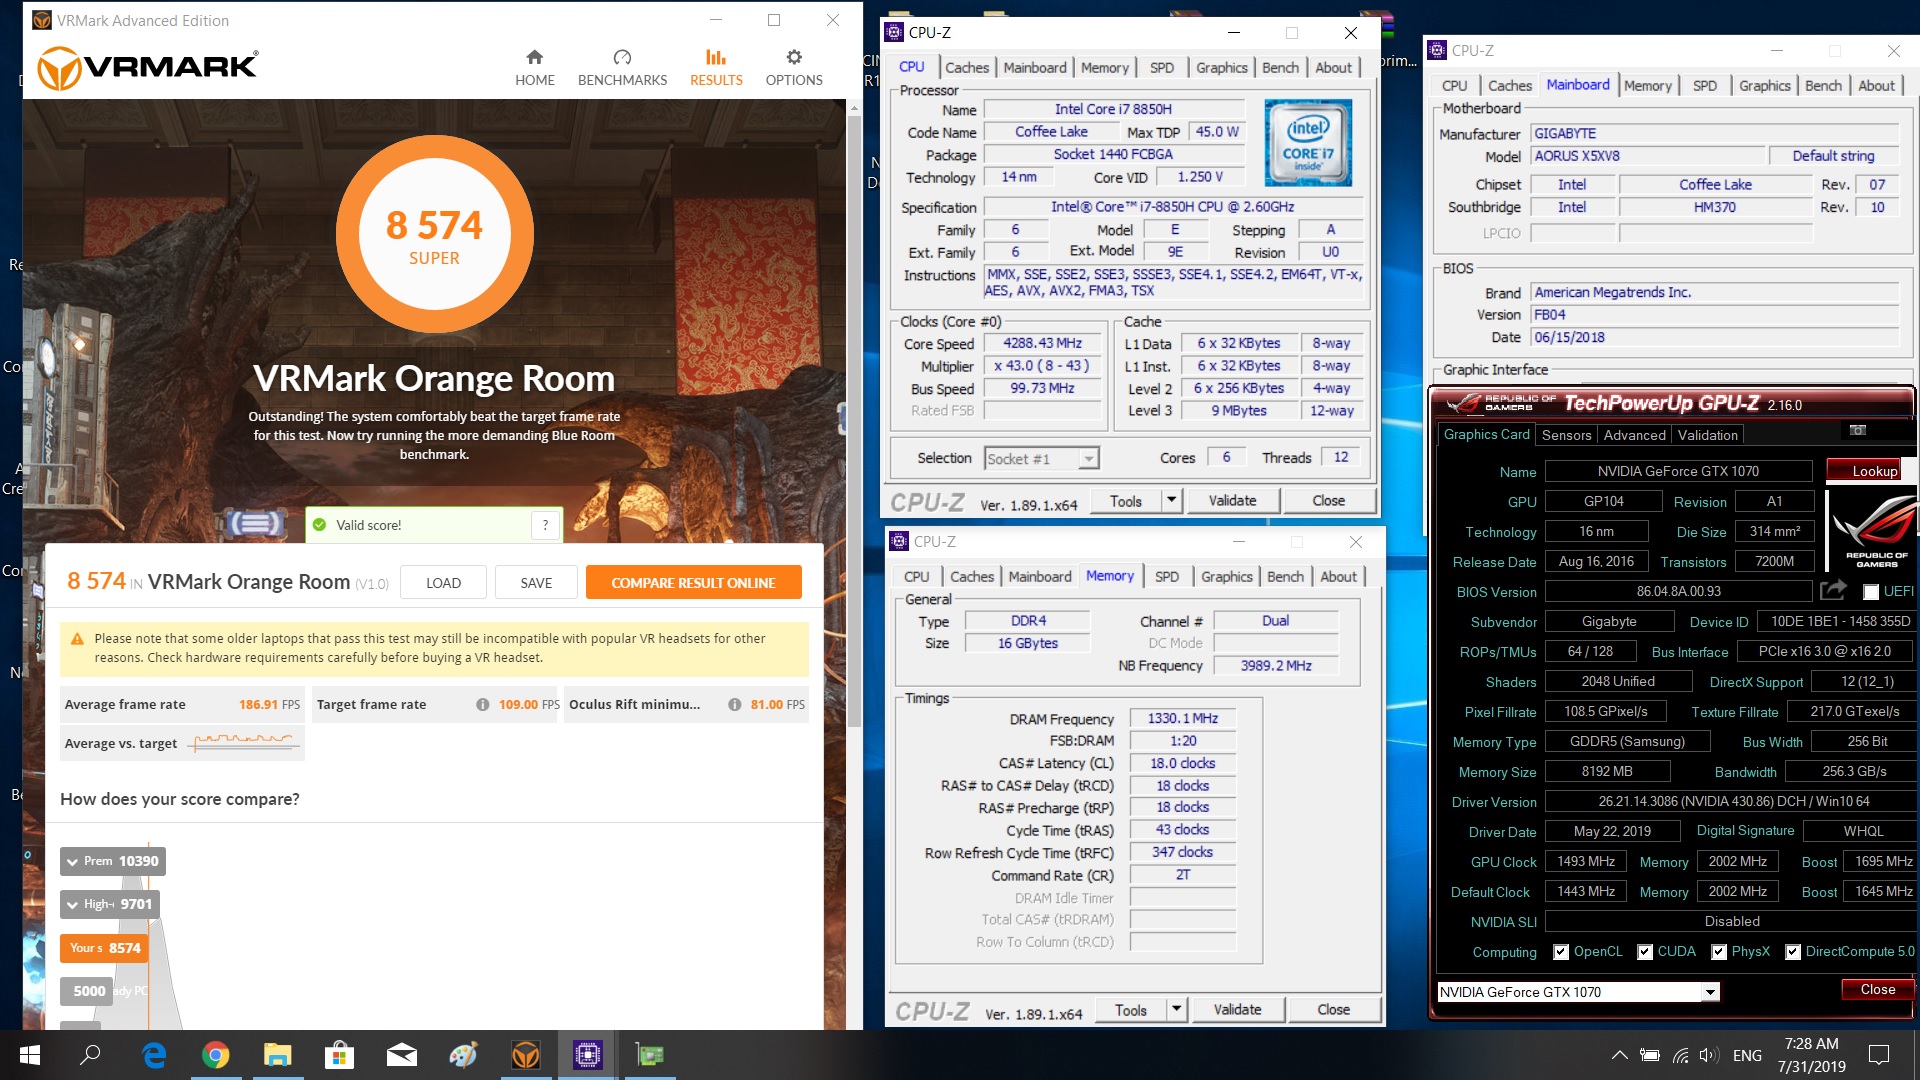Switch to VRMark taskbar icon
Screen dimensions: 1920x1080
[526, 1055]
